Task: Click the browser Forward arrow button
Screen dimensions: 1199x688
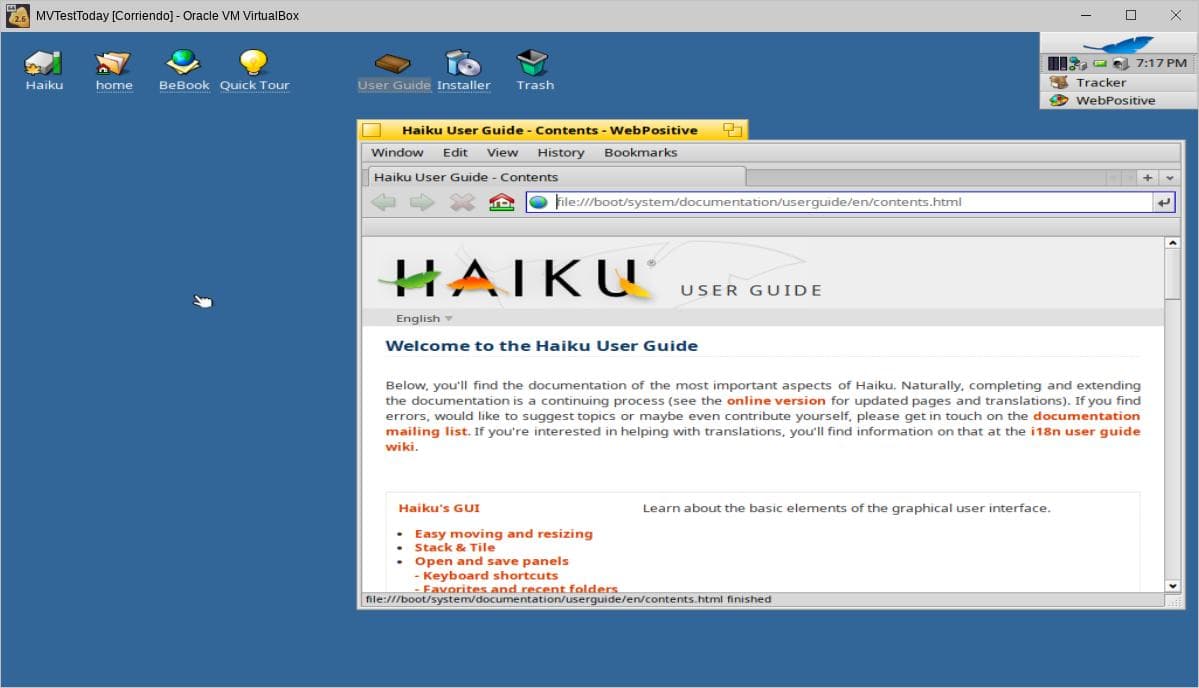Action: coord(422,202)
